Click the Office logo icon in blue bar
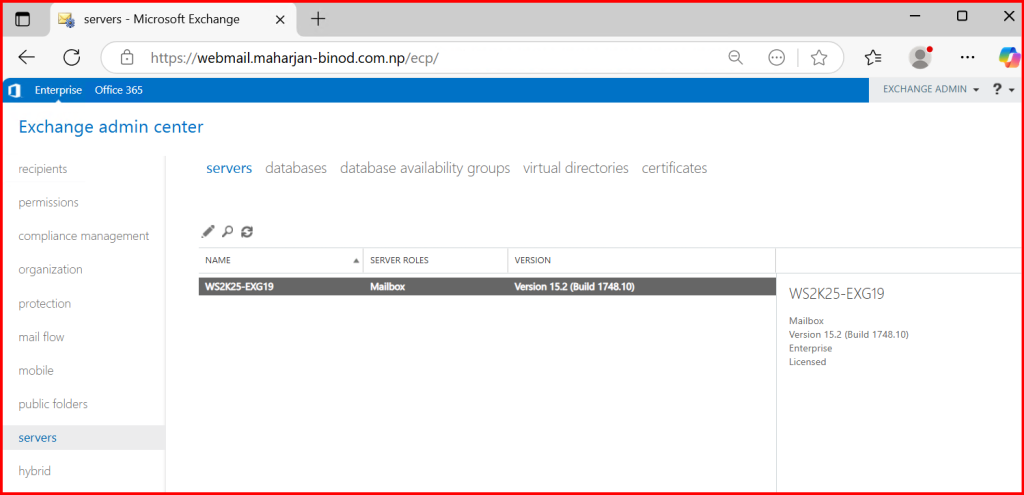Screen dimensions: 1024x495 [x=14, y=90]
